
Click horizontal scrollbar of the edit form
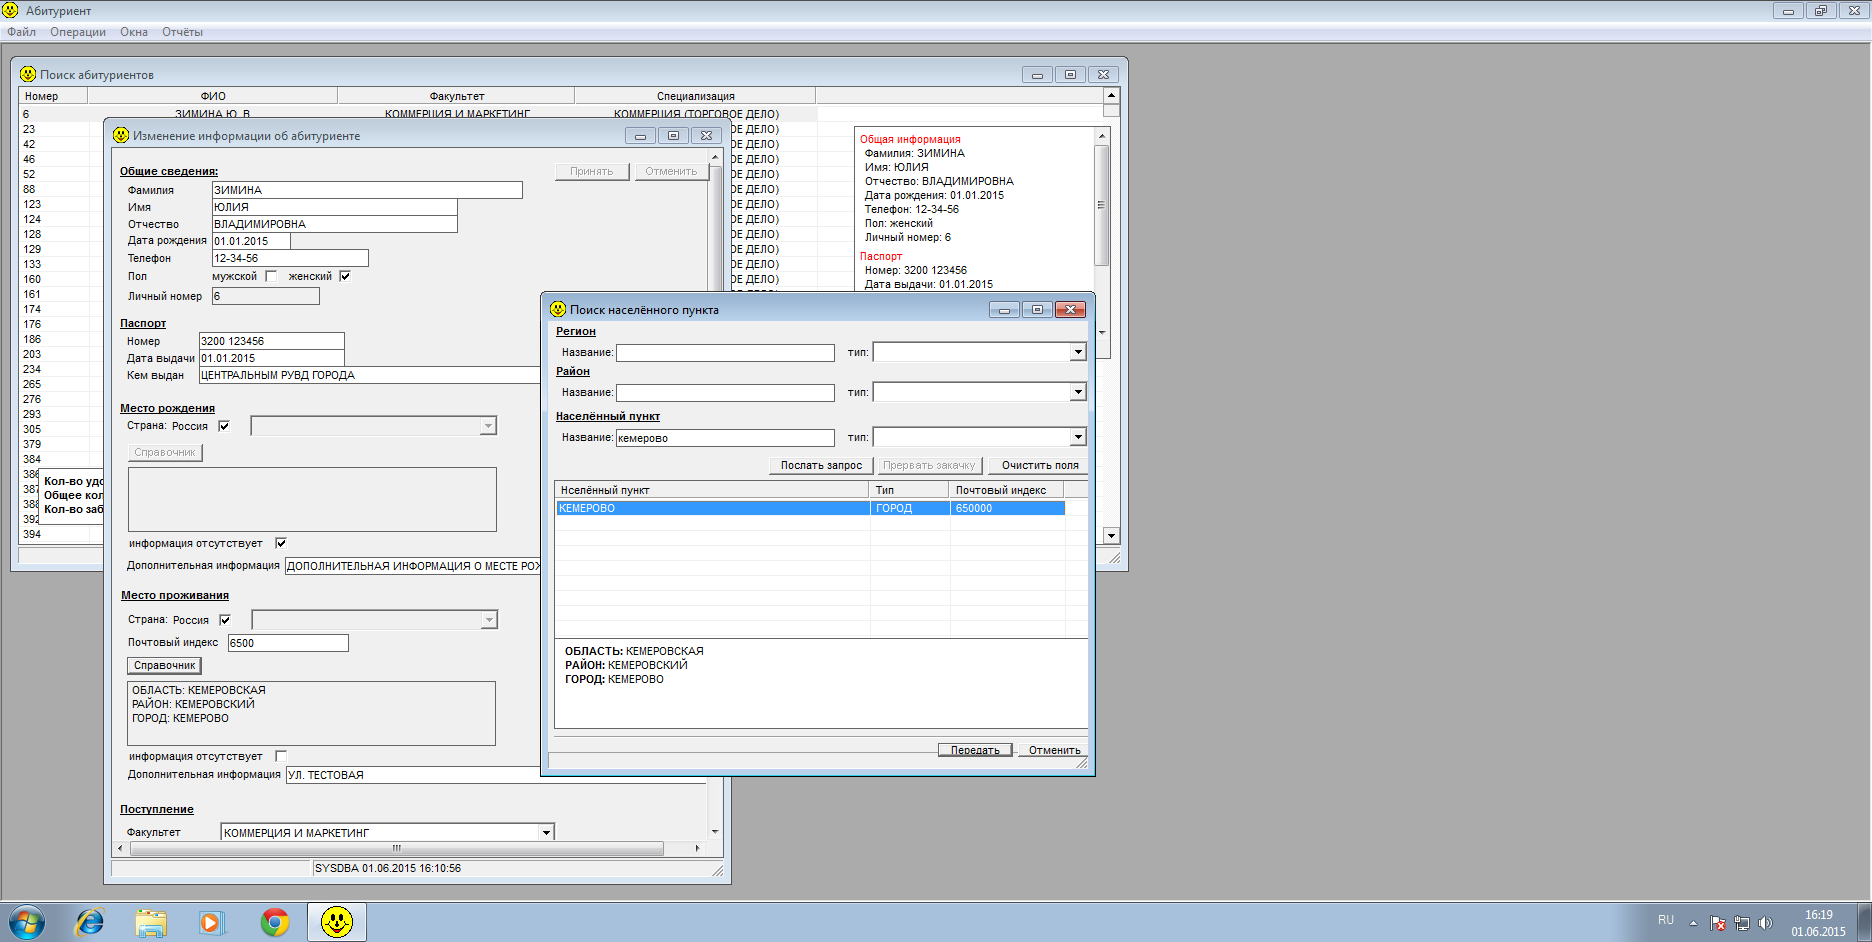pos(396,848)
